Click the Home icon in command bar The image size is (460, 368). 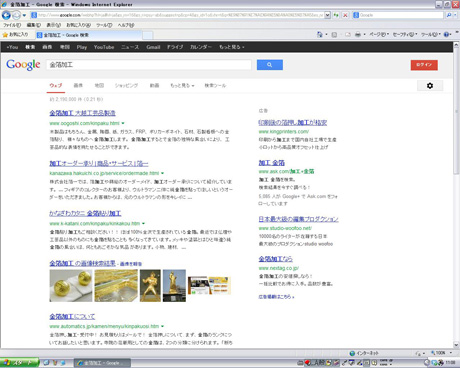pos(320,34)
